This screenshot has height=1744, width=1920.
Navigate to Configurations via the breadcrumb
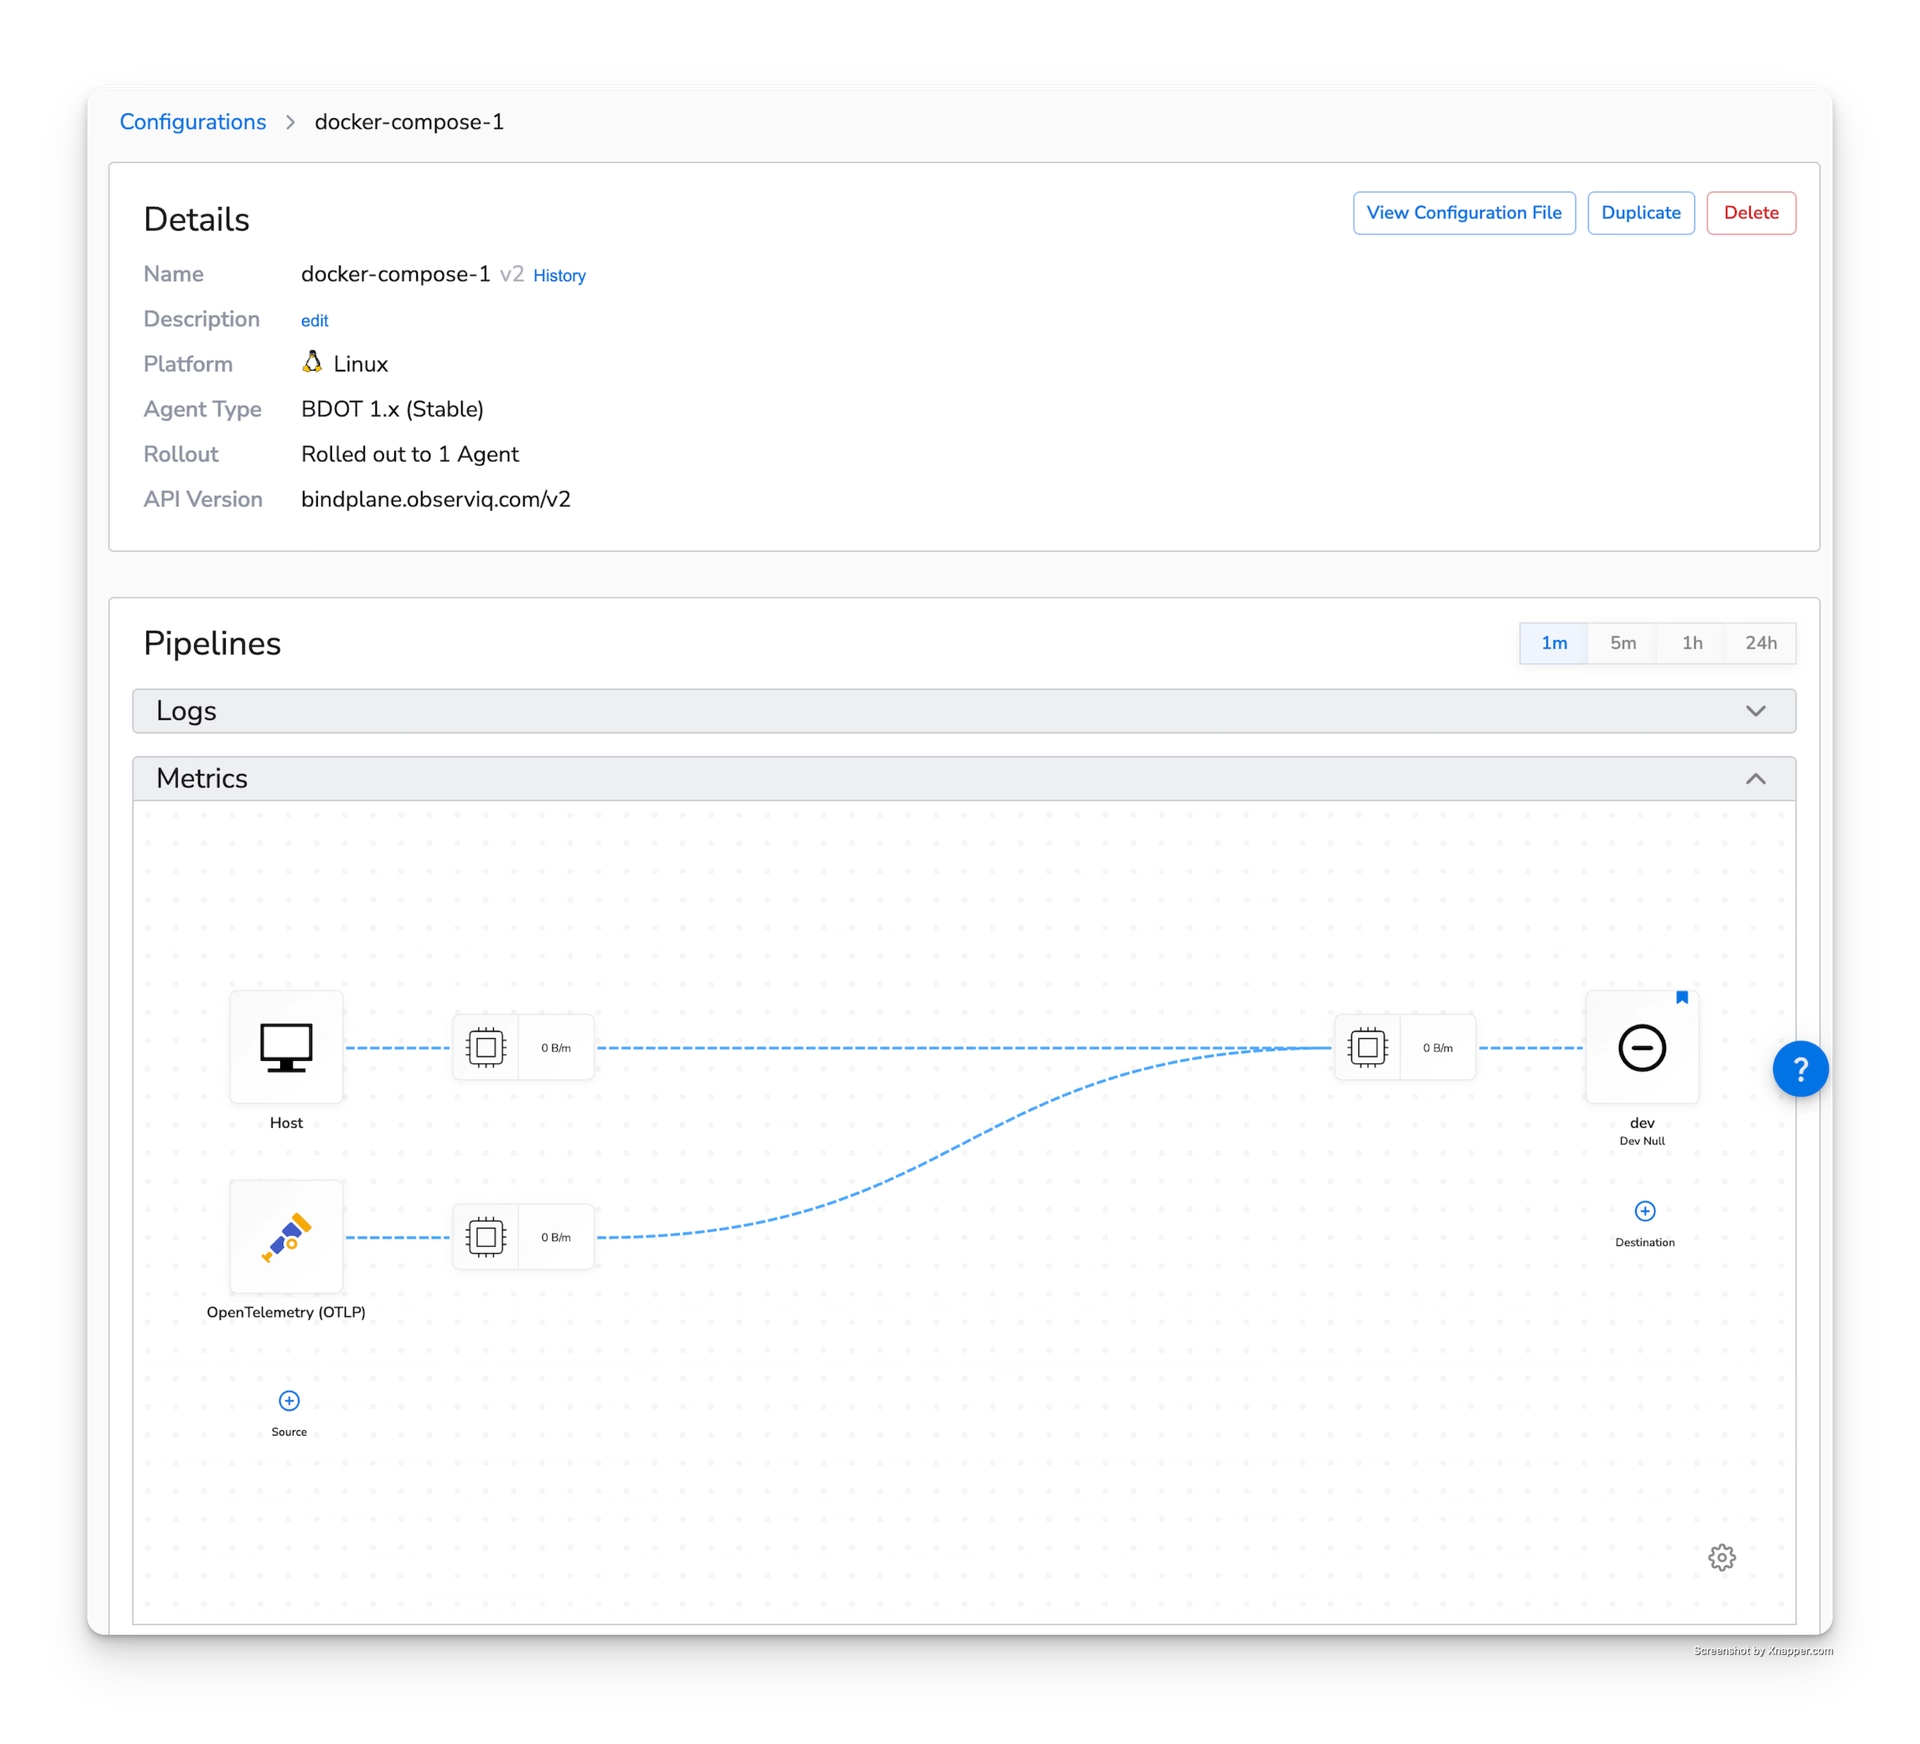coord(193,121)
